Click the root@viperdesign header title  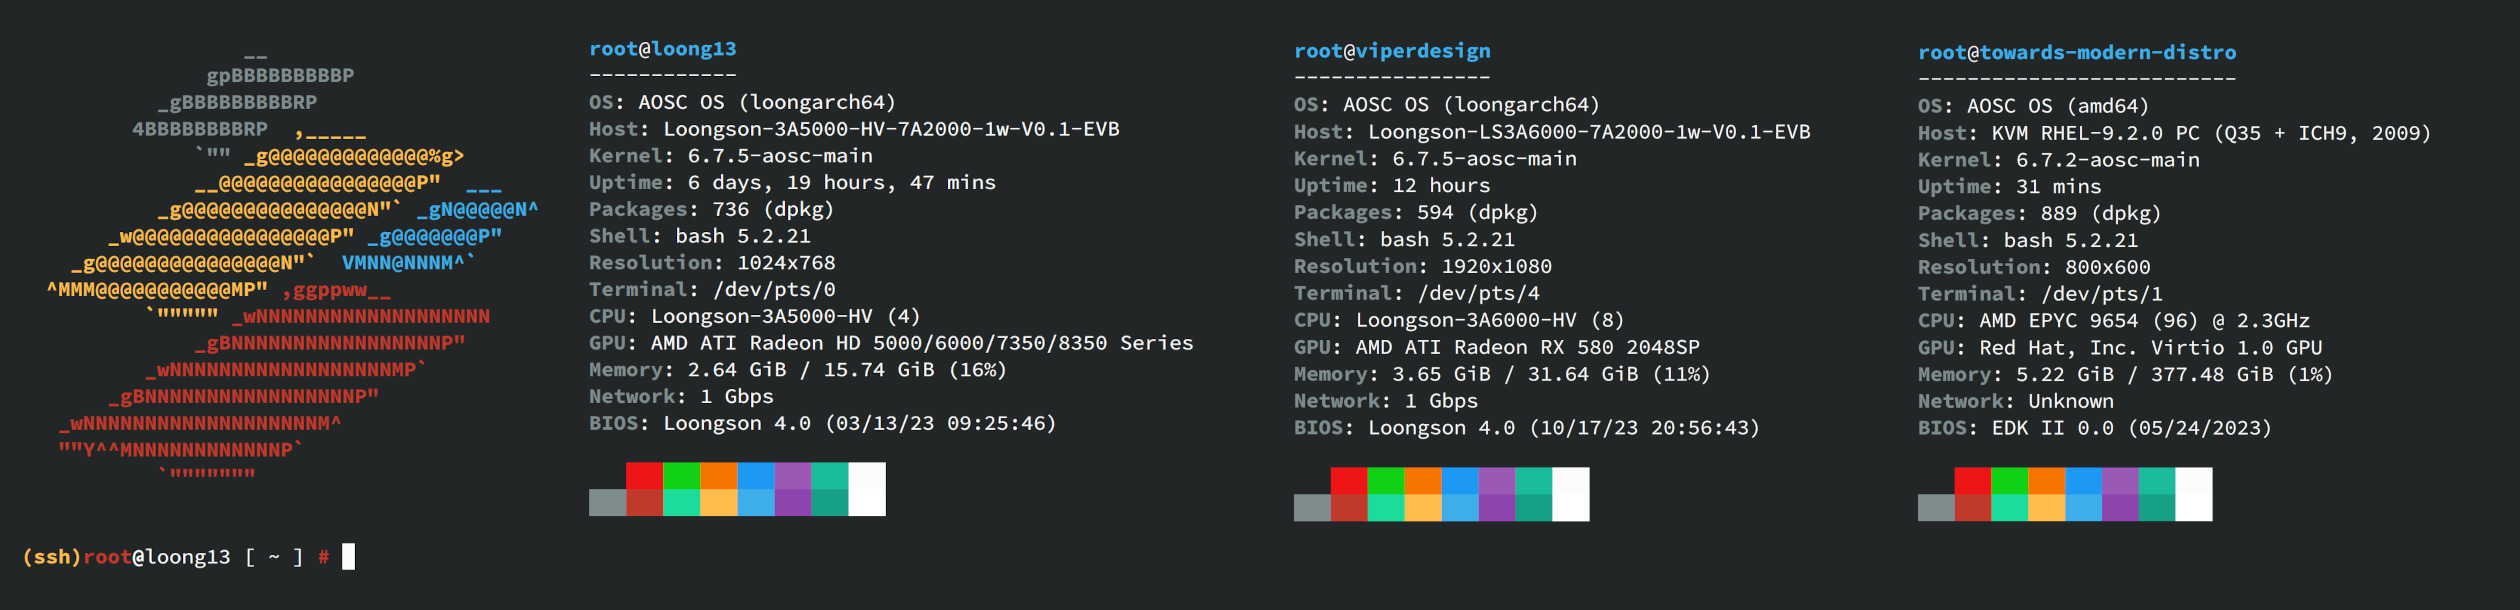(x=1391, y=51)
